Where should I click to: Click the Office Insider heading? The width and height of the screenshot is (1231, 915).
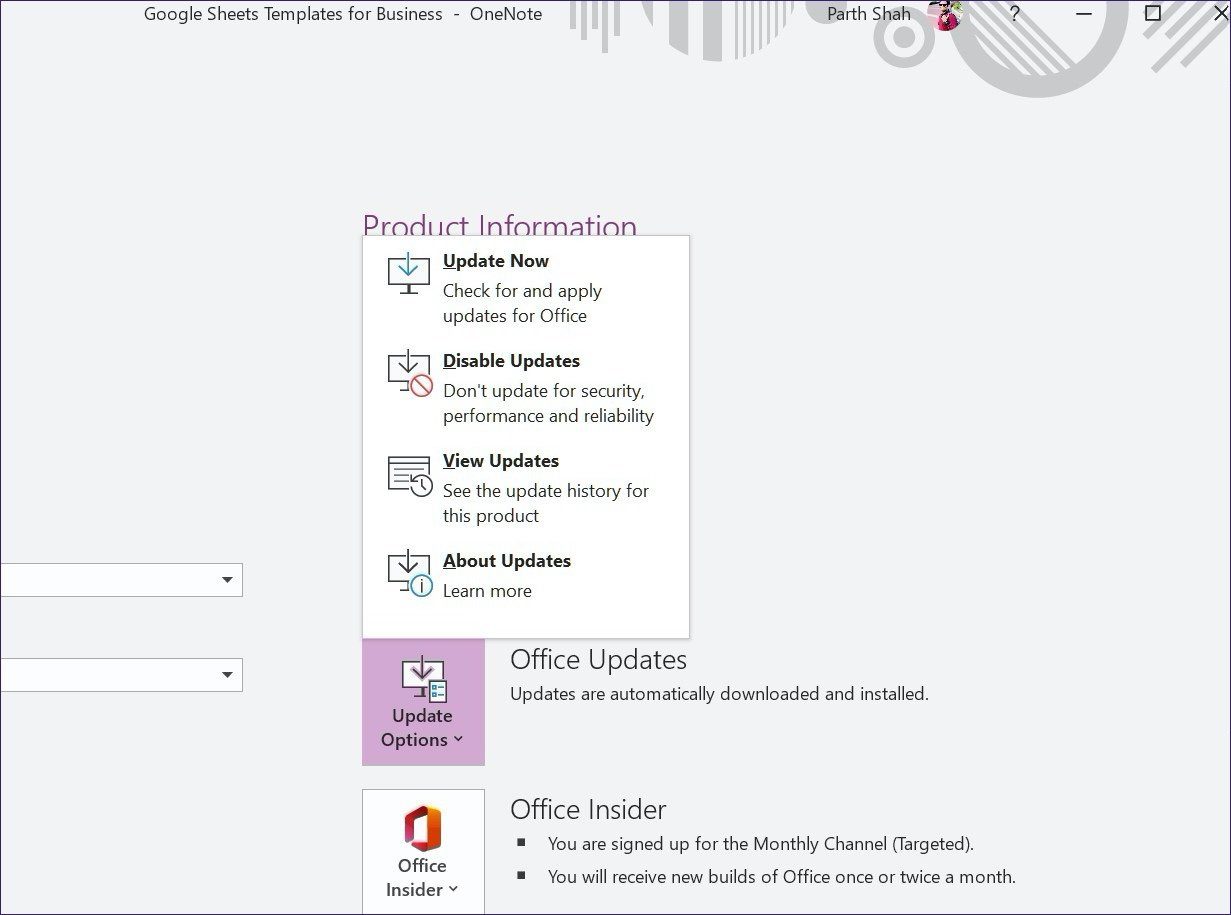coord(588,809)
